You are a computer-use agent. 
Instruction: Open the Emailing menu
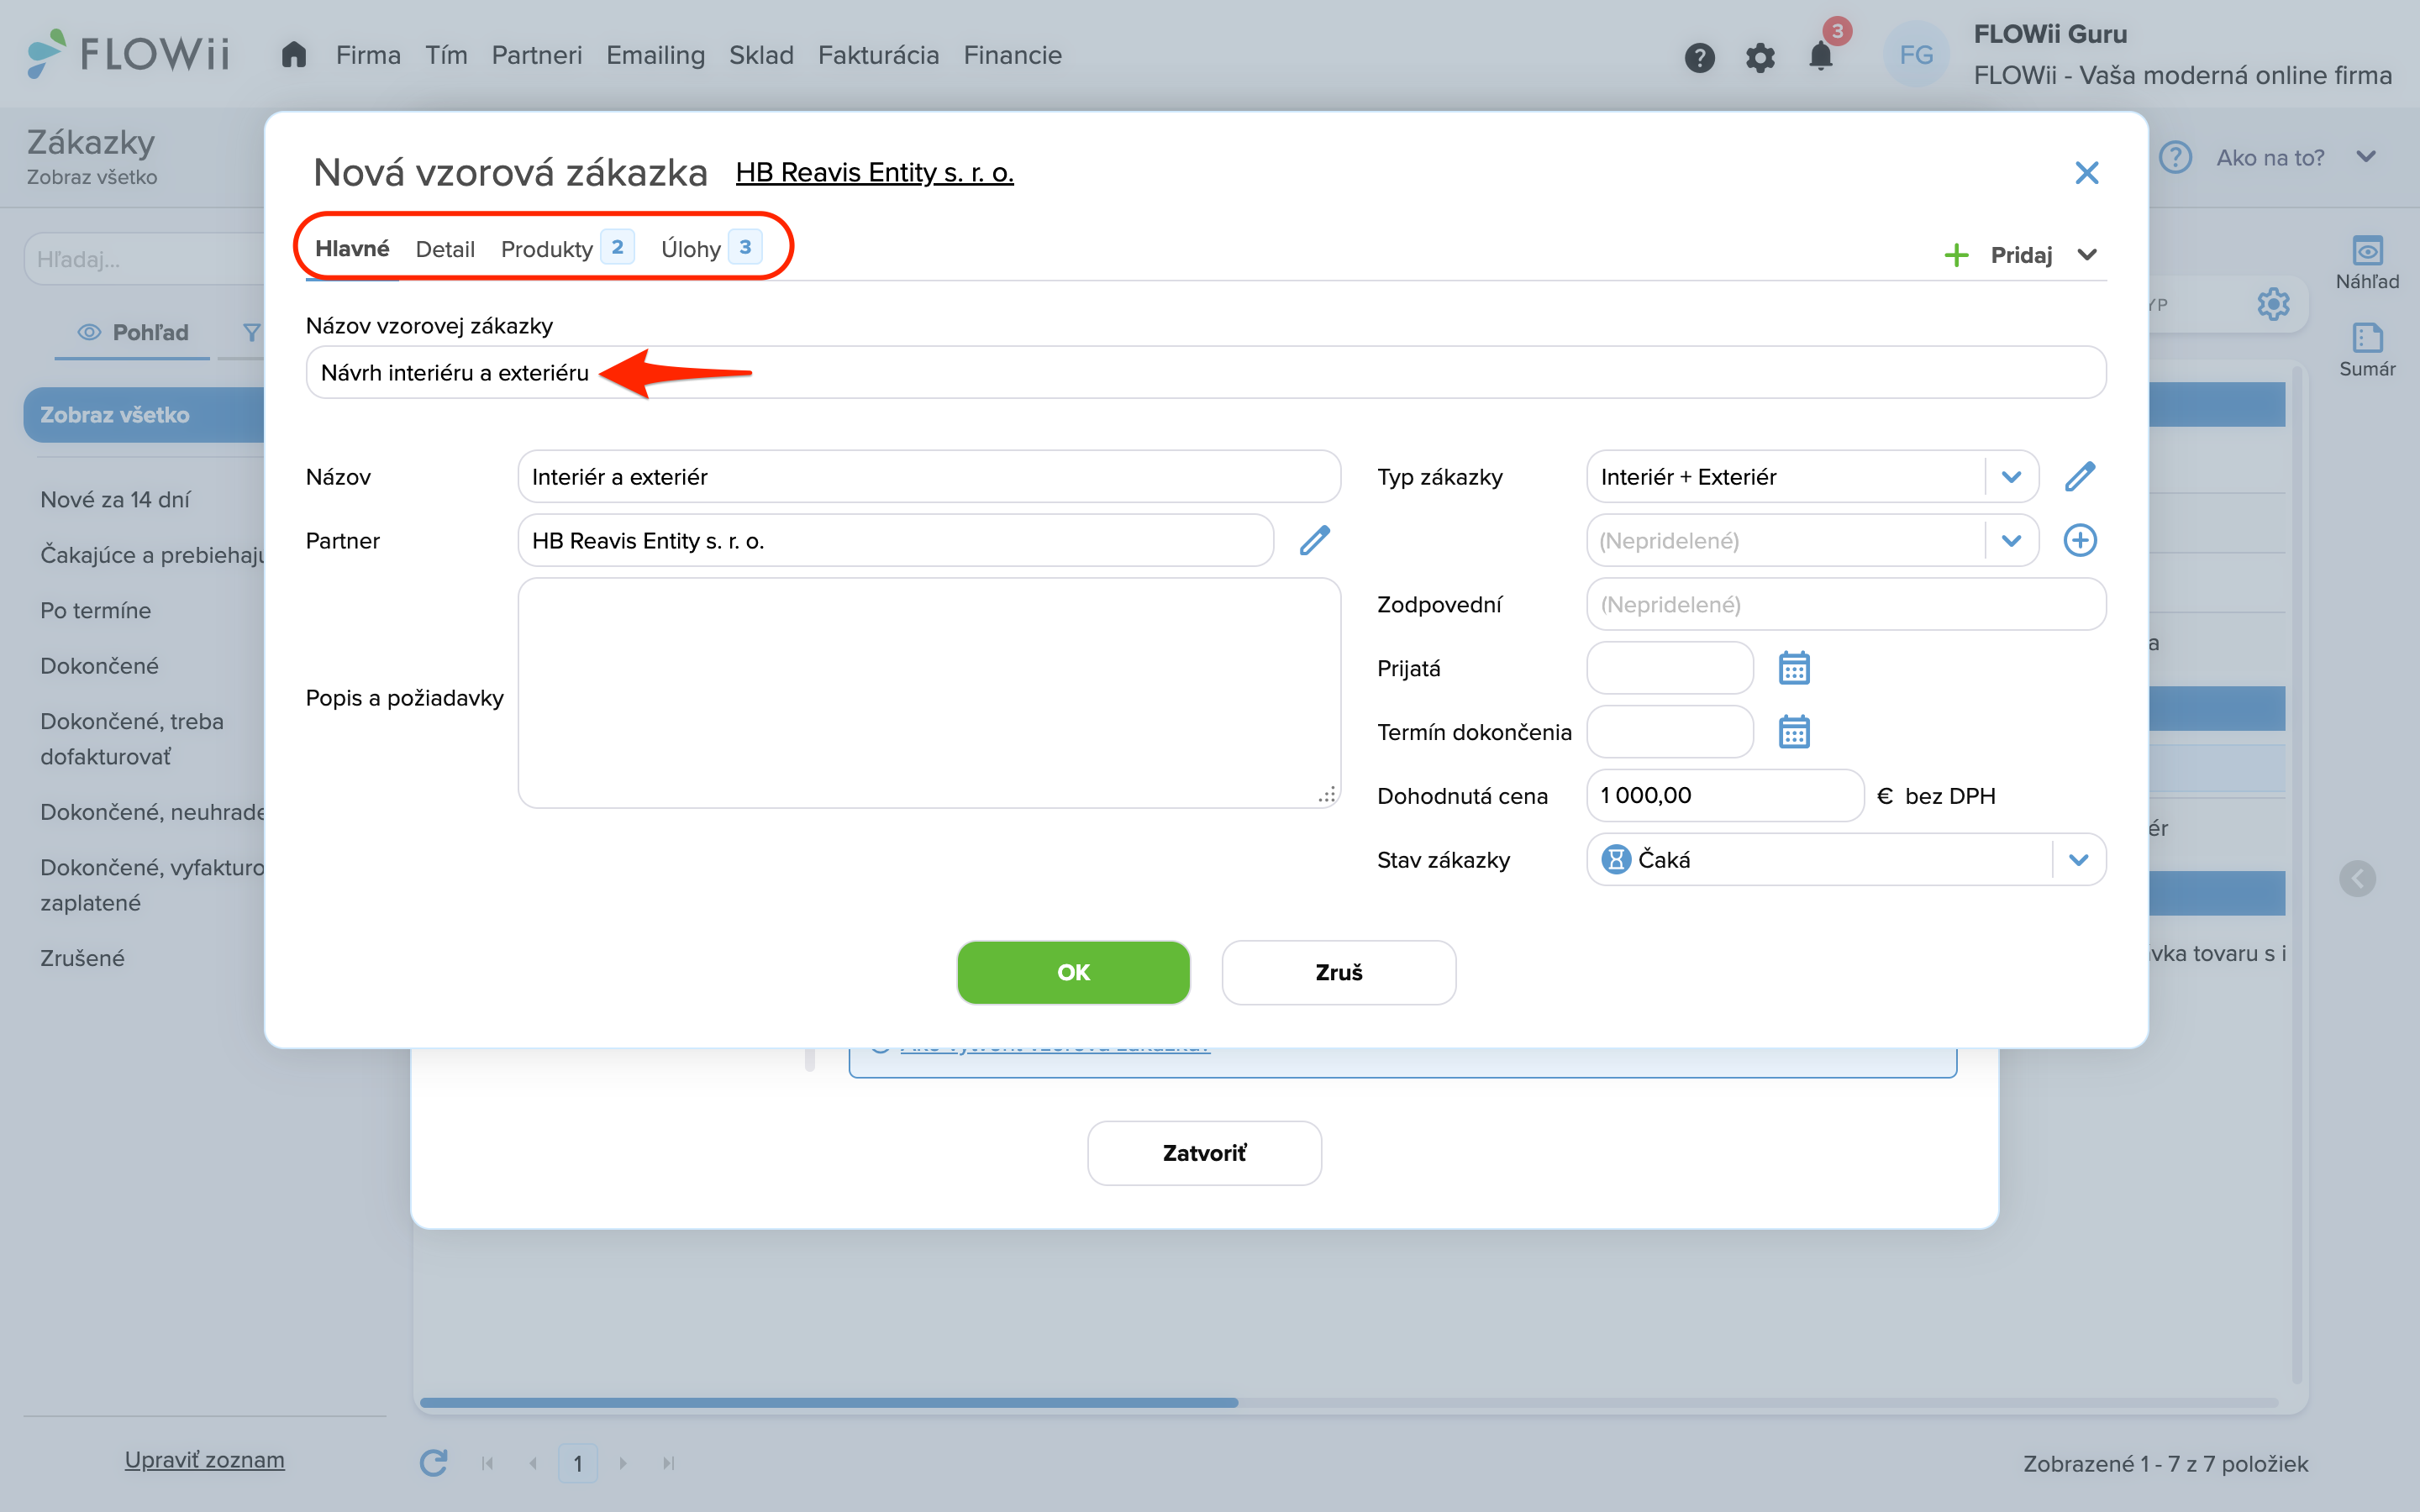point(655,55)
